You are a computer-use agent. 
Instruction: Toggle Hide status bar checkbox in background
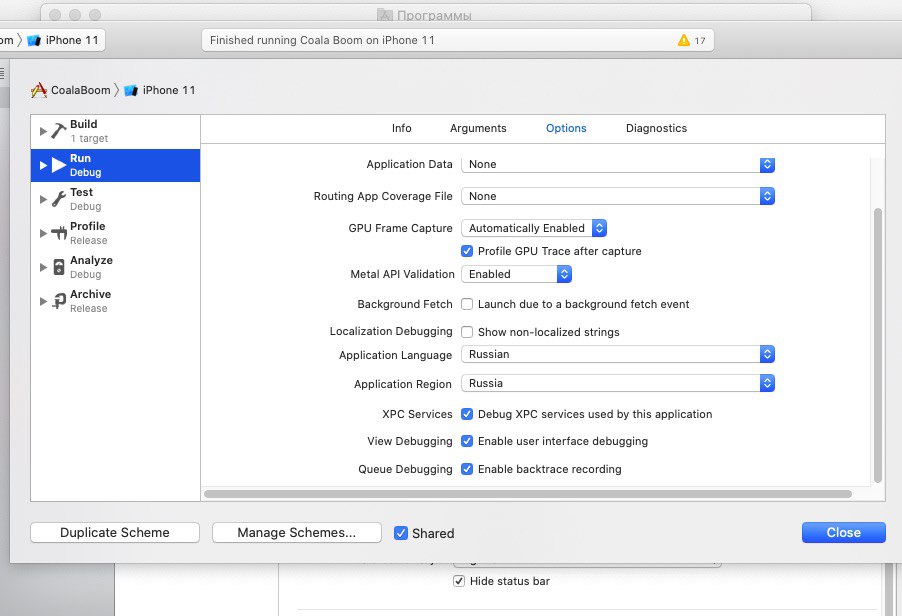click(x=458, y=581)
